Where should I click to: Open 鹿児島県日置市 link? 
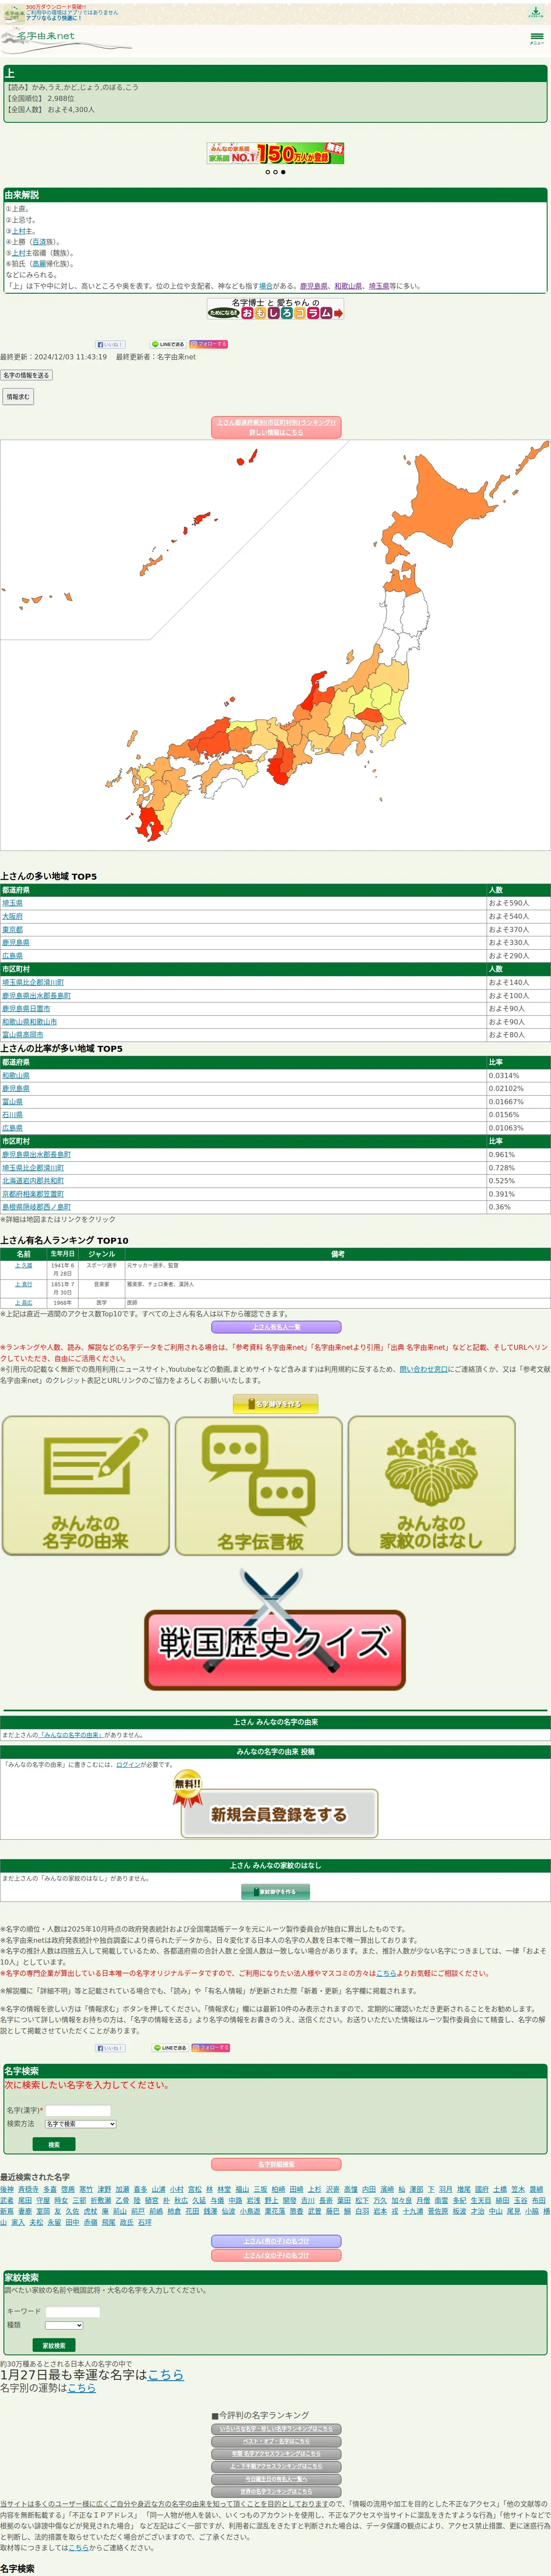26,1009
